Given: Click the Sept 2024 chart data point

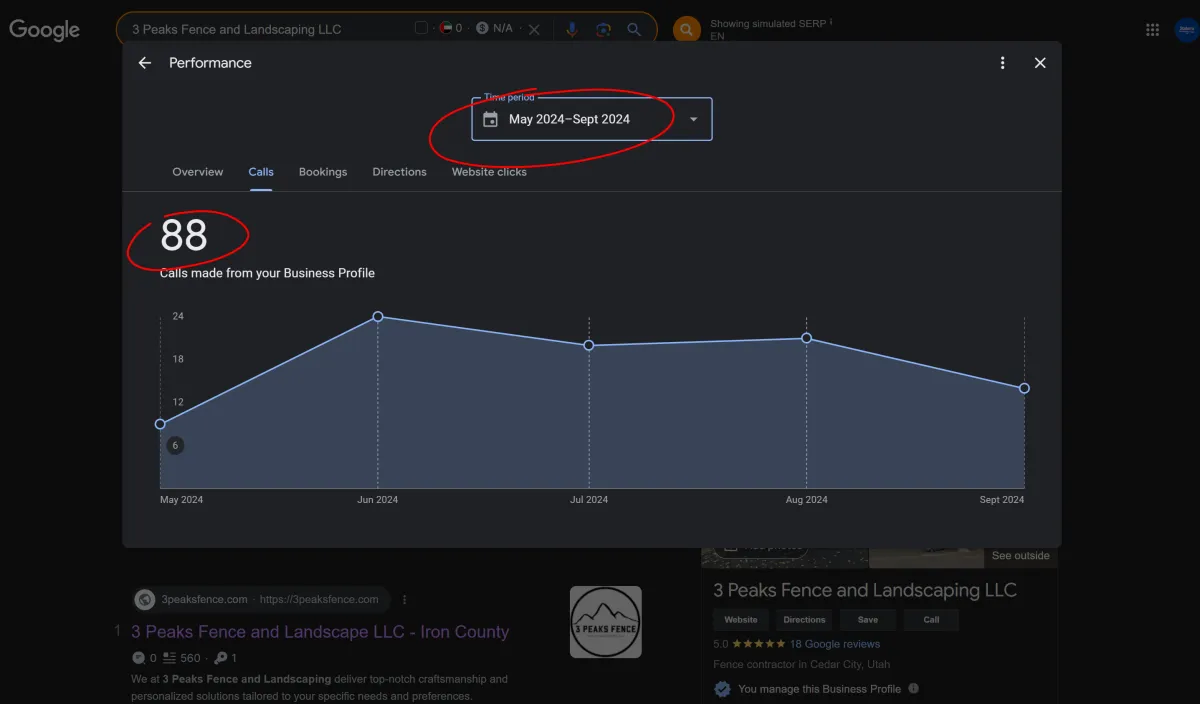Looking at the screenshot, I should coord(1025,388).
